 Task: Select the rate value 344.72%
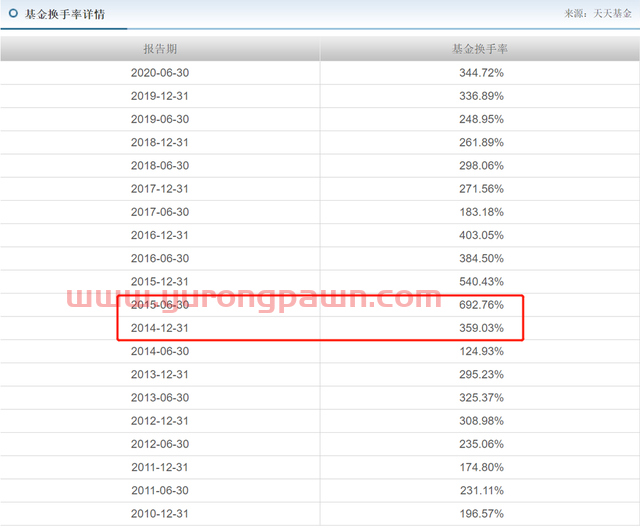click(x=481, y=73)
